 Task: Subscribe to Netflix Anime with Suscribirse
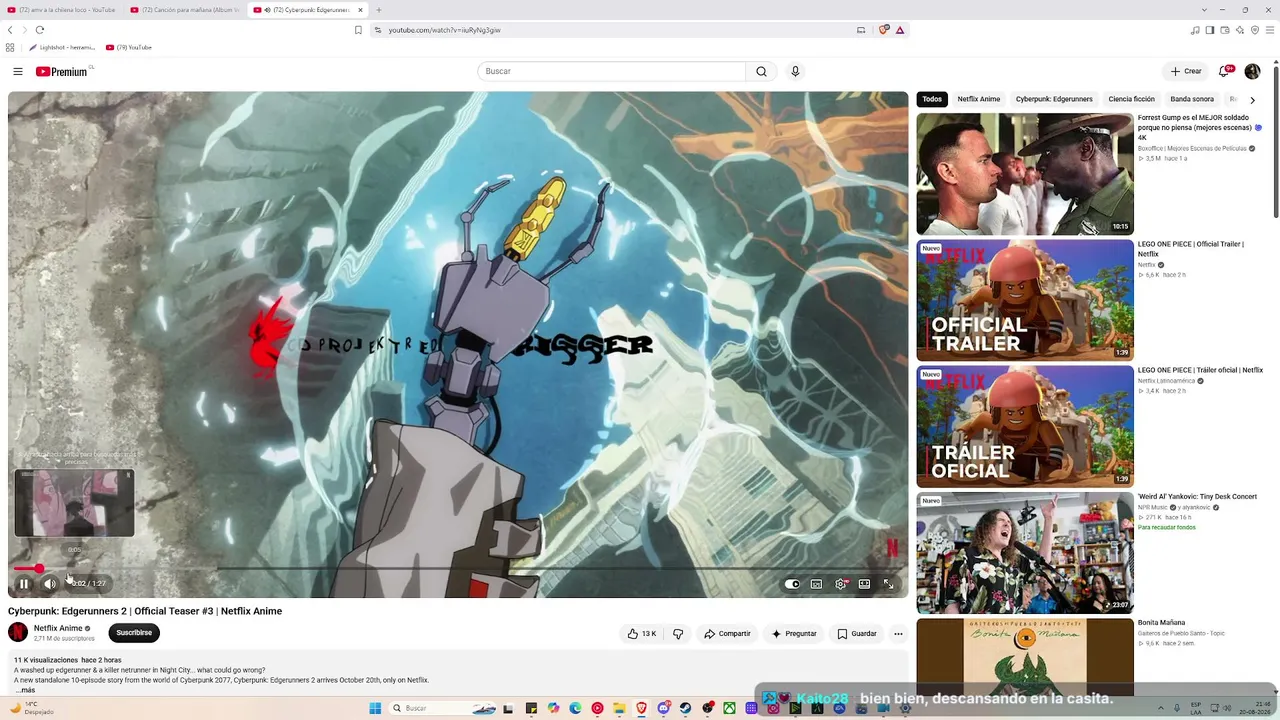pos(134,632)
